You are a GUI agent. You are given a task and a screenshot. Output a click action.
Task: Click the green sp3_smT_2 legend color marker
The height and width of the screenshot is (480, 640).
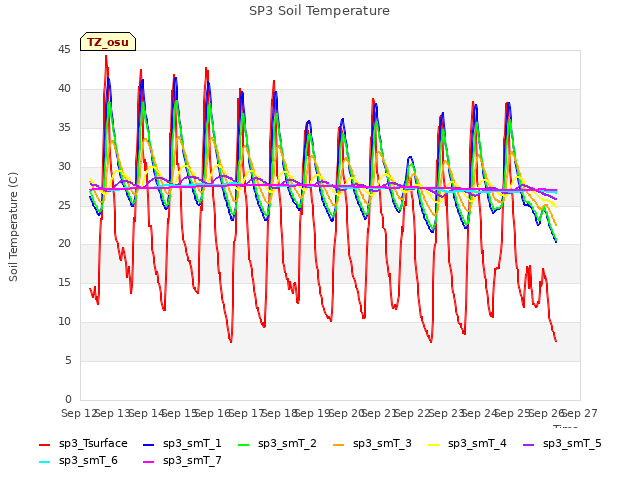(244, 444)
